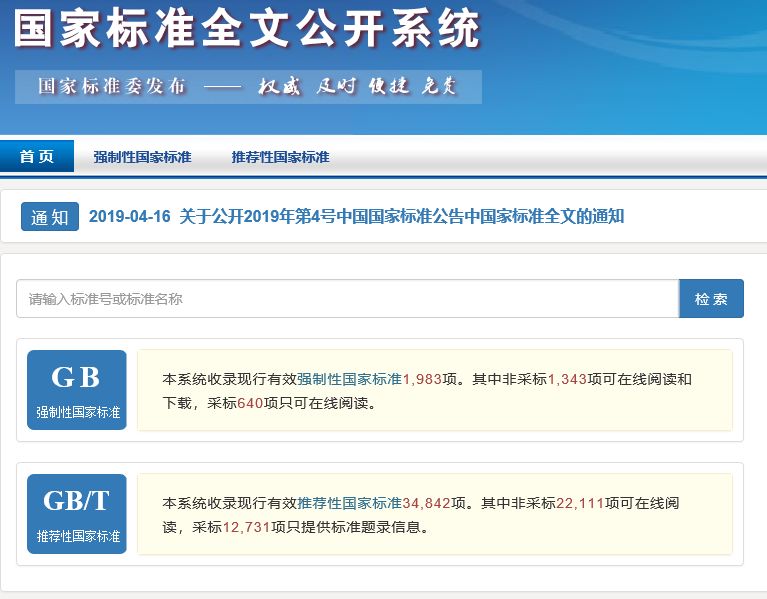Switch to 强制性国家标准 tab

pyautogui.click(x=142, y=157)
